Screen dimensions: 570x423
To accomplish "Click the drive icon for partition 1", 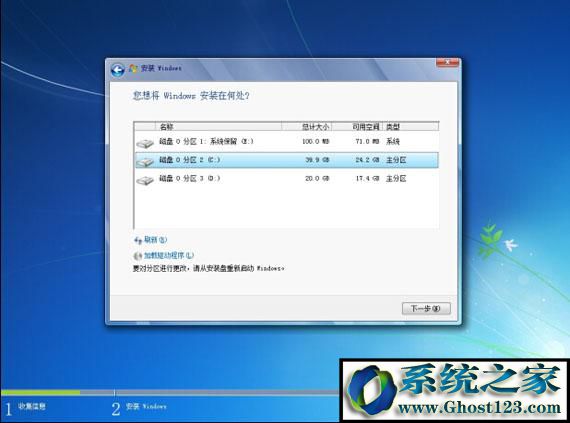I will click(x=145, y=144).
